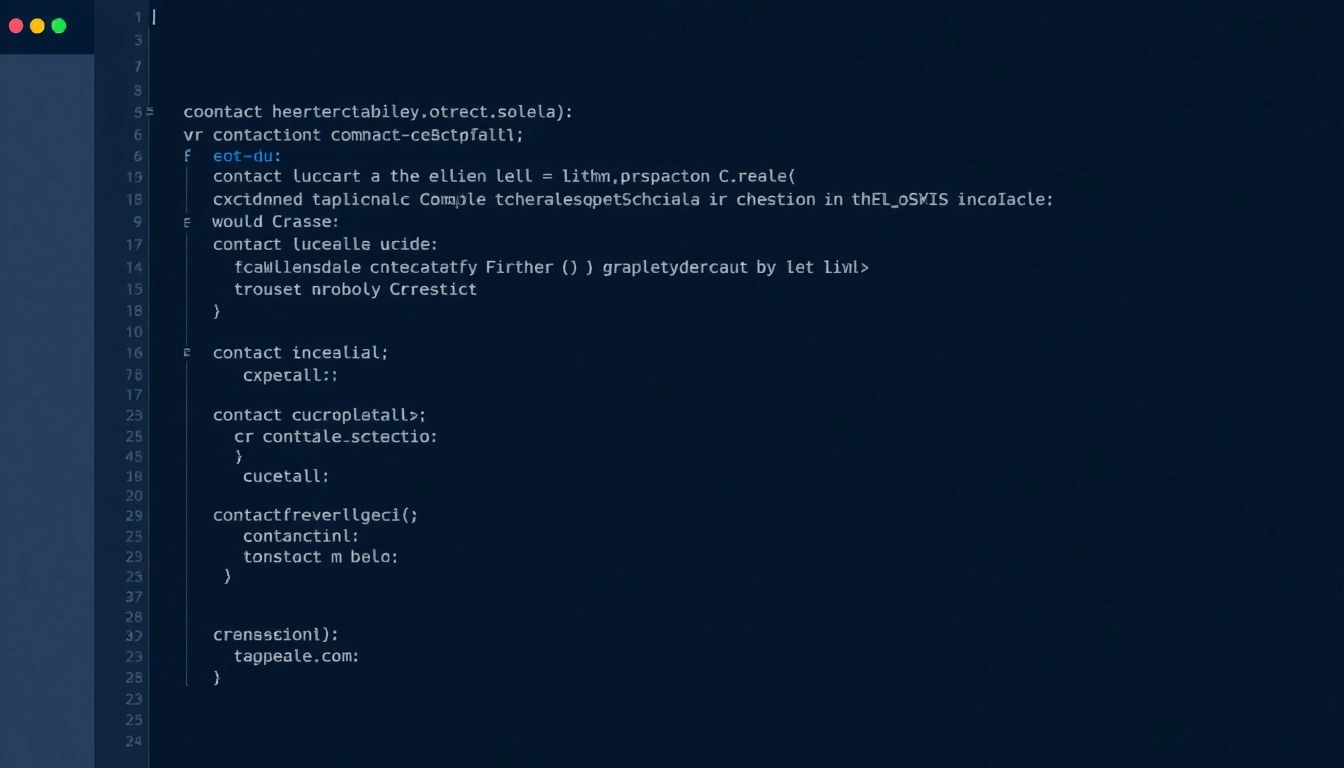Screen dimensions: 1344x768
Task: Collapse the fold marker beside 'contact incealial;'
Action: coord(187,353)
